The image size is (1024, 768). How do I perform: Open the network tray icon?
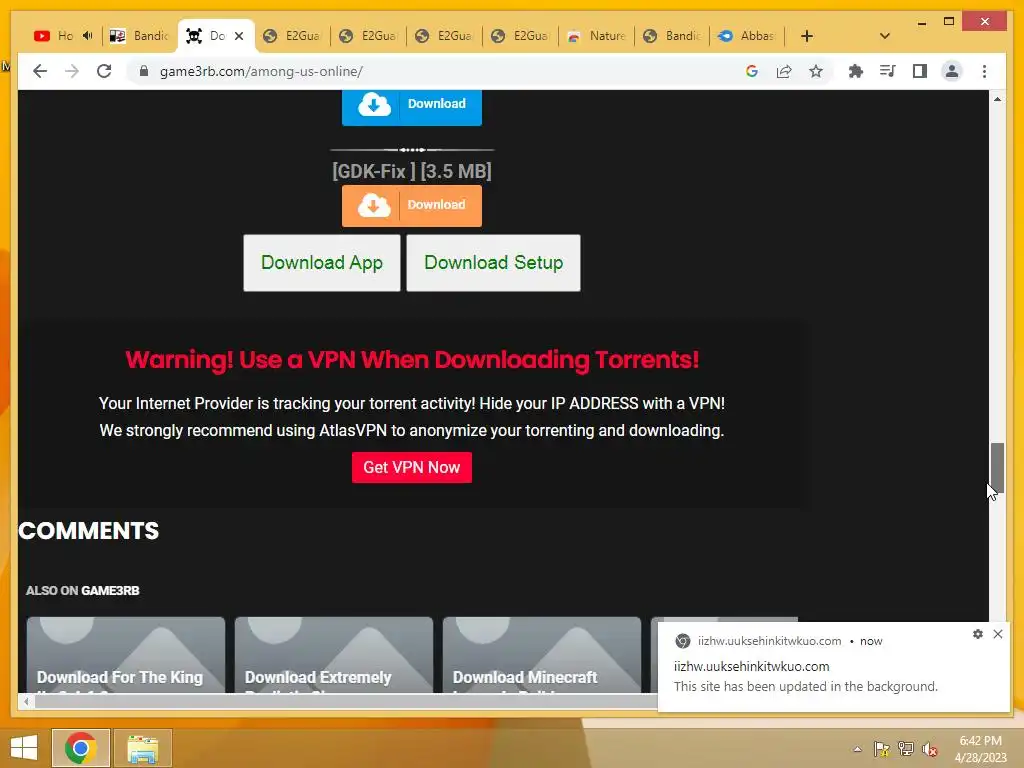pyautogui.click(x=906, y=749)
